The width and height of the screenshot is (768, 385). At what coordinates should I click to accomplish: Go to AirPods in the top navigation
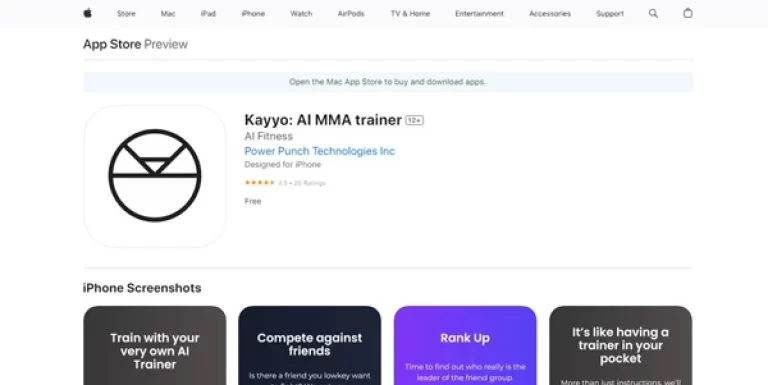click(x=351, y=14)
